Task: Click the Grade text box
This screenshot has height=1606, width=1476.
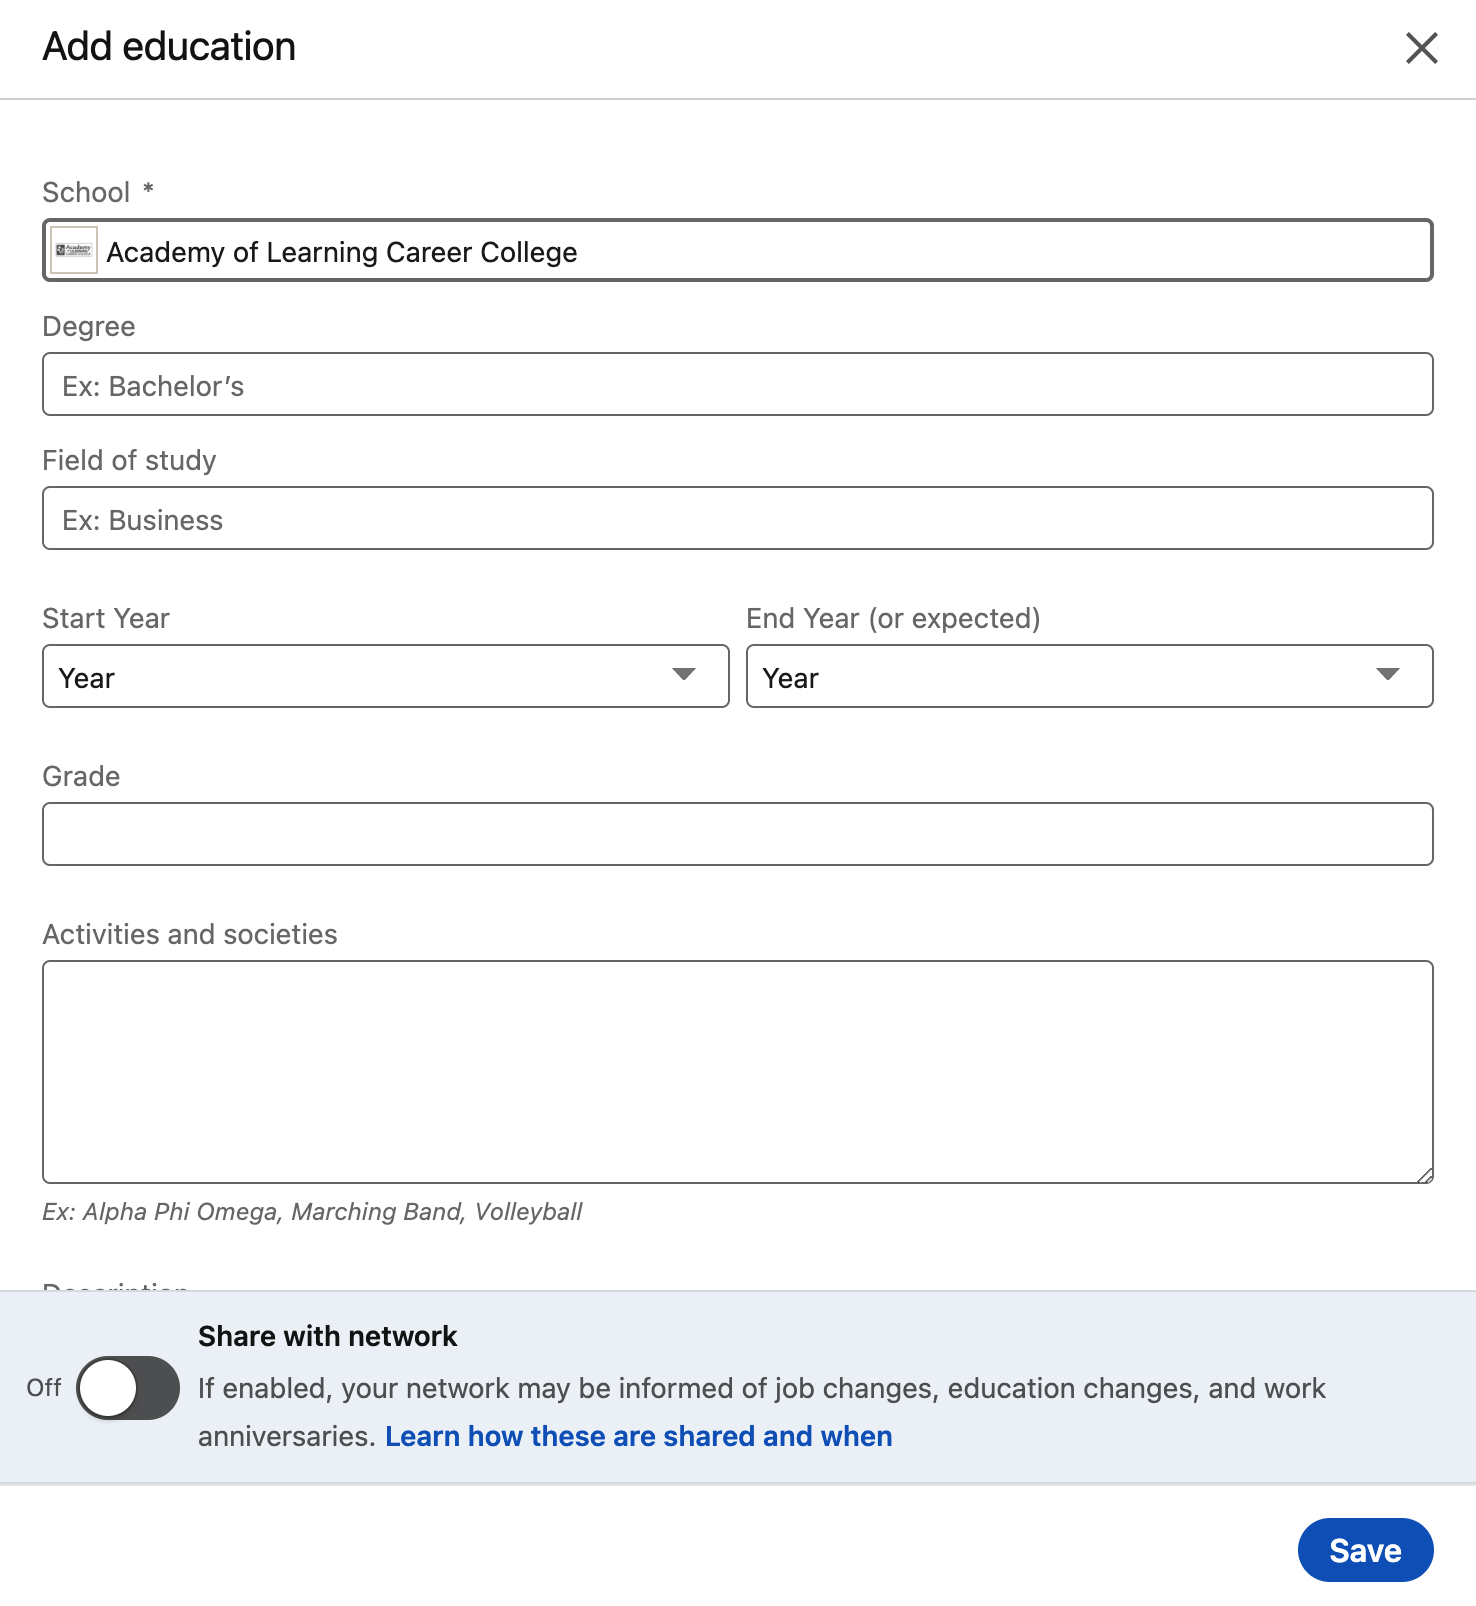Action: pyautogui.click(x=737, y=834)
